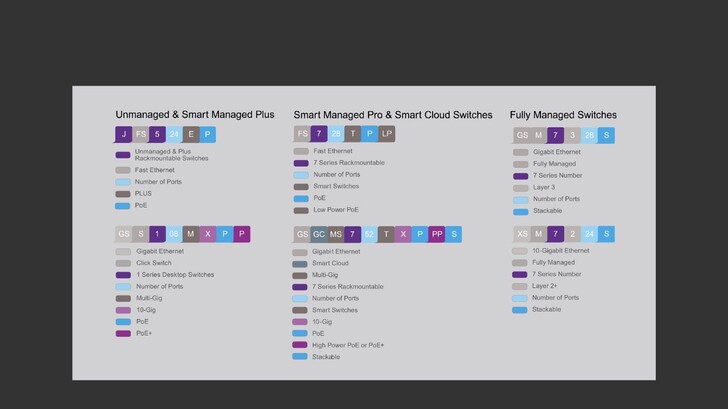Click the "1 Series Desktop Switches" label
The image size is (728, 409).
click(175, 275)
